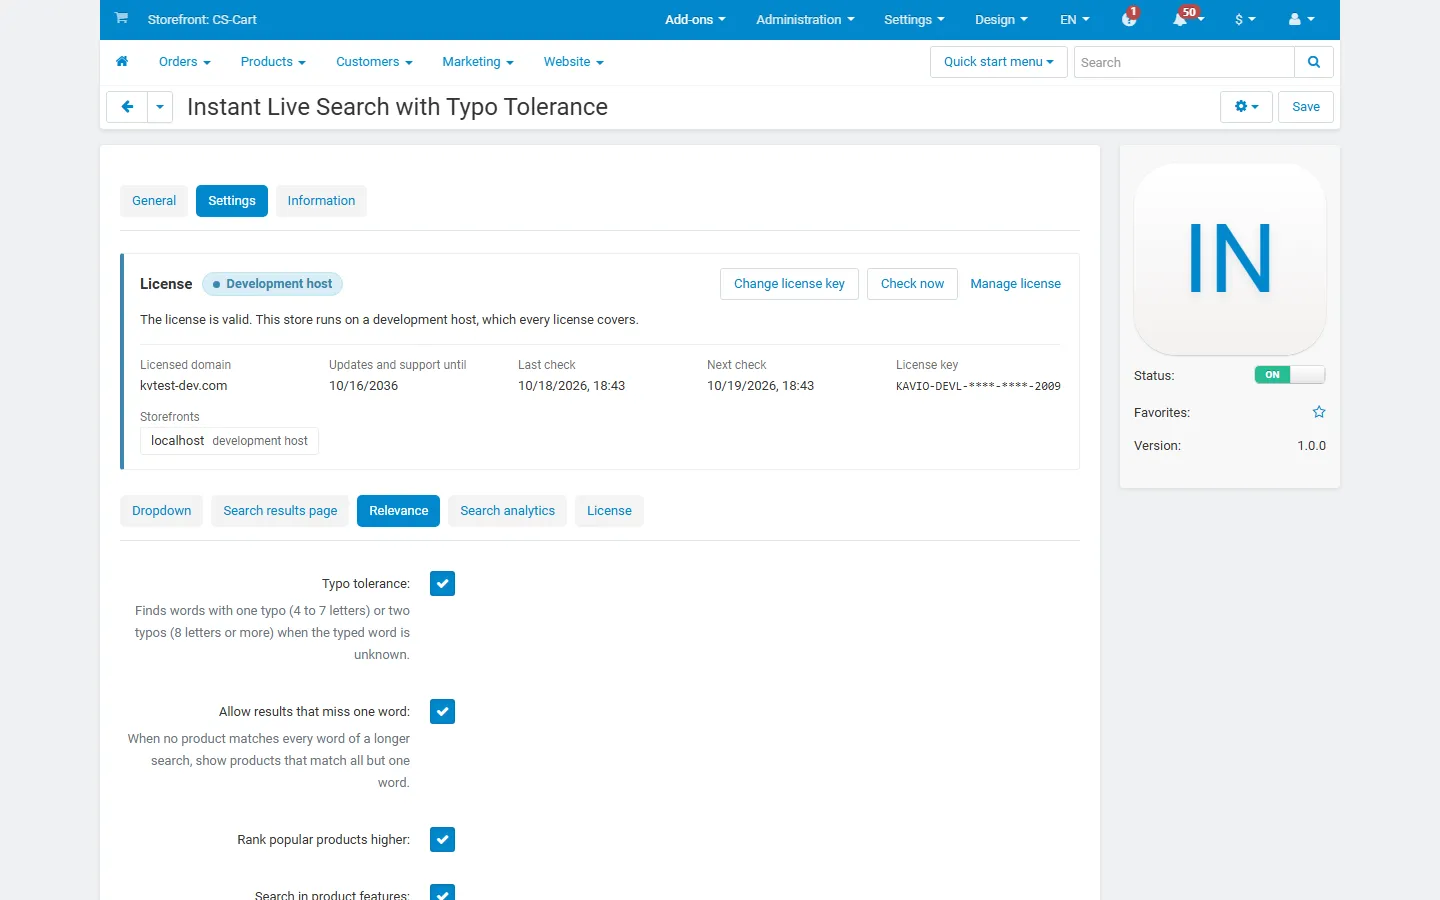Viewport: 1440px width, 900px height.
Task: Open the Orders menu
Action: tap(185, 62)
